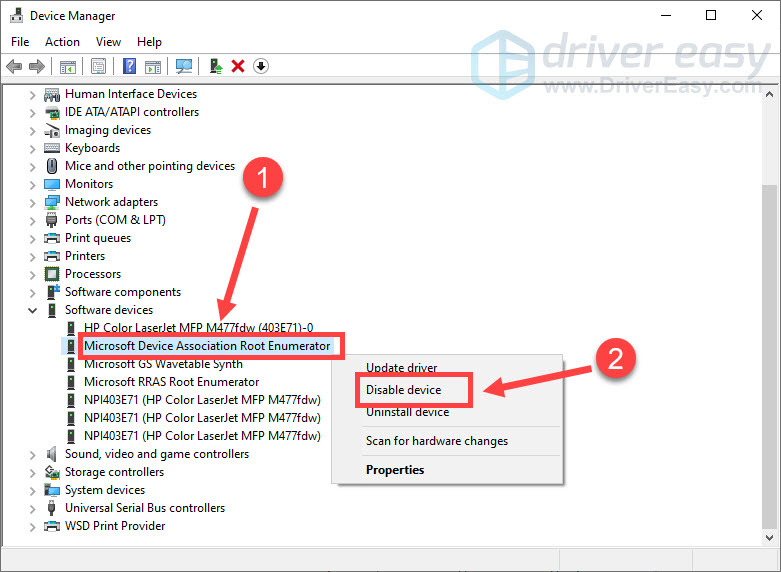This screenshot has height=572, width=781.
Task: Select Microsoft RRAS Root Enumerator item
Action: 171,382
